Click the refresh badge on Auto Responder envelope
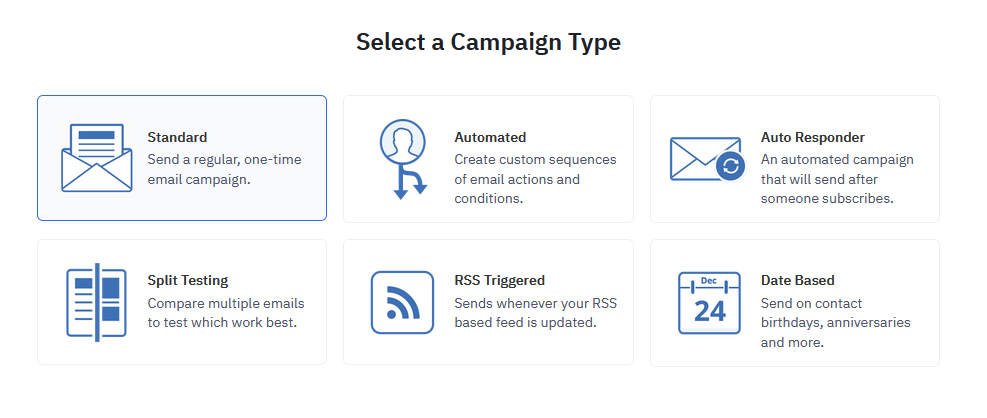The width and height of the screenshot is (987, 418). tap(731, 166)
